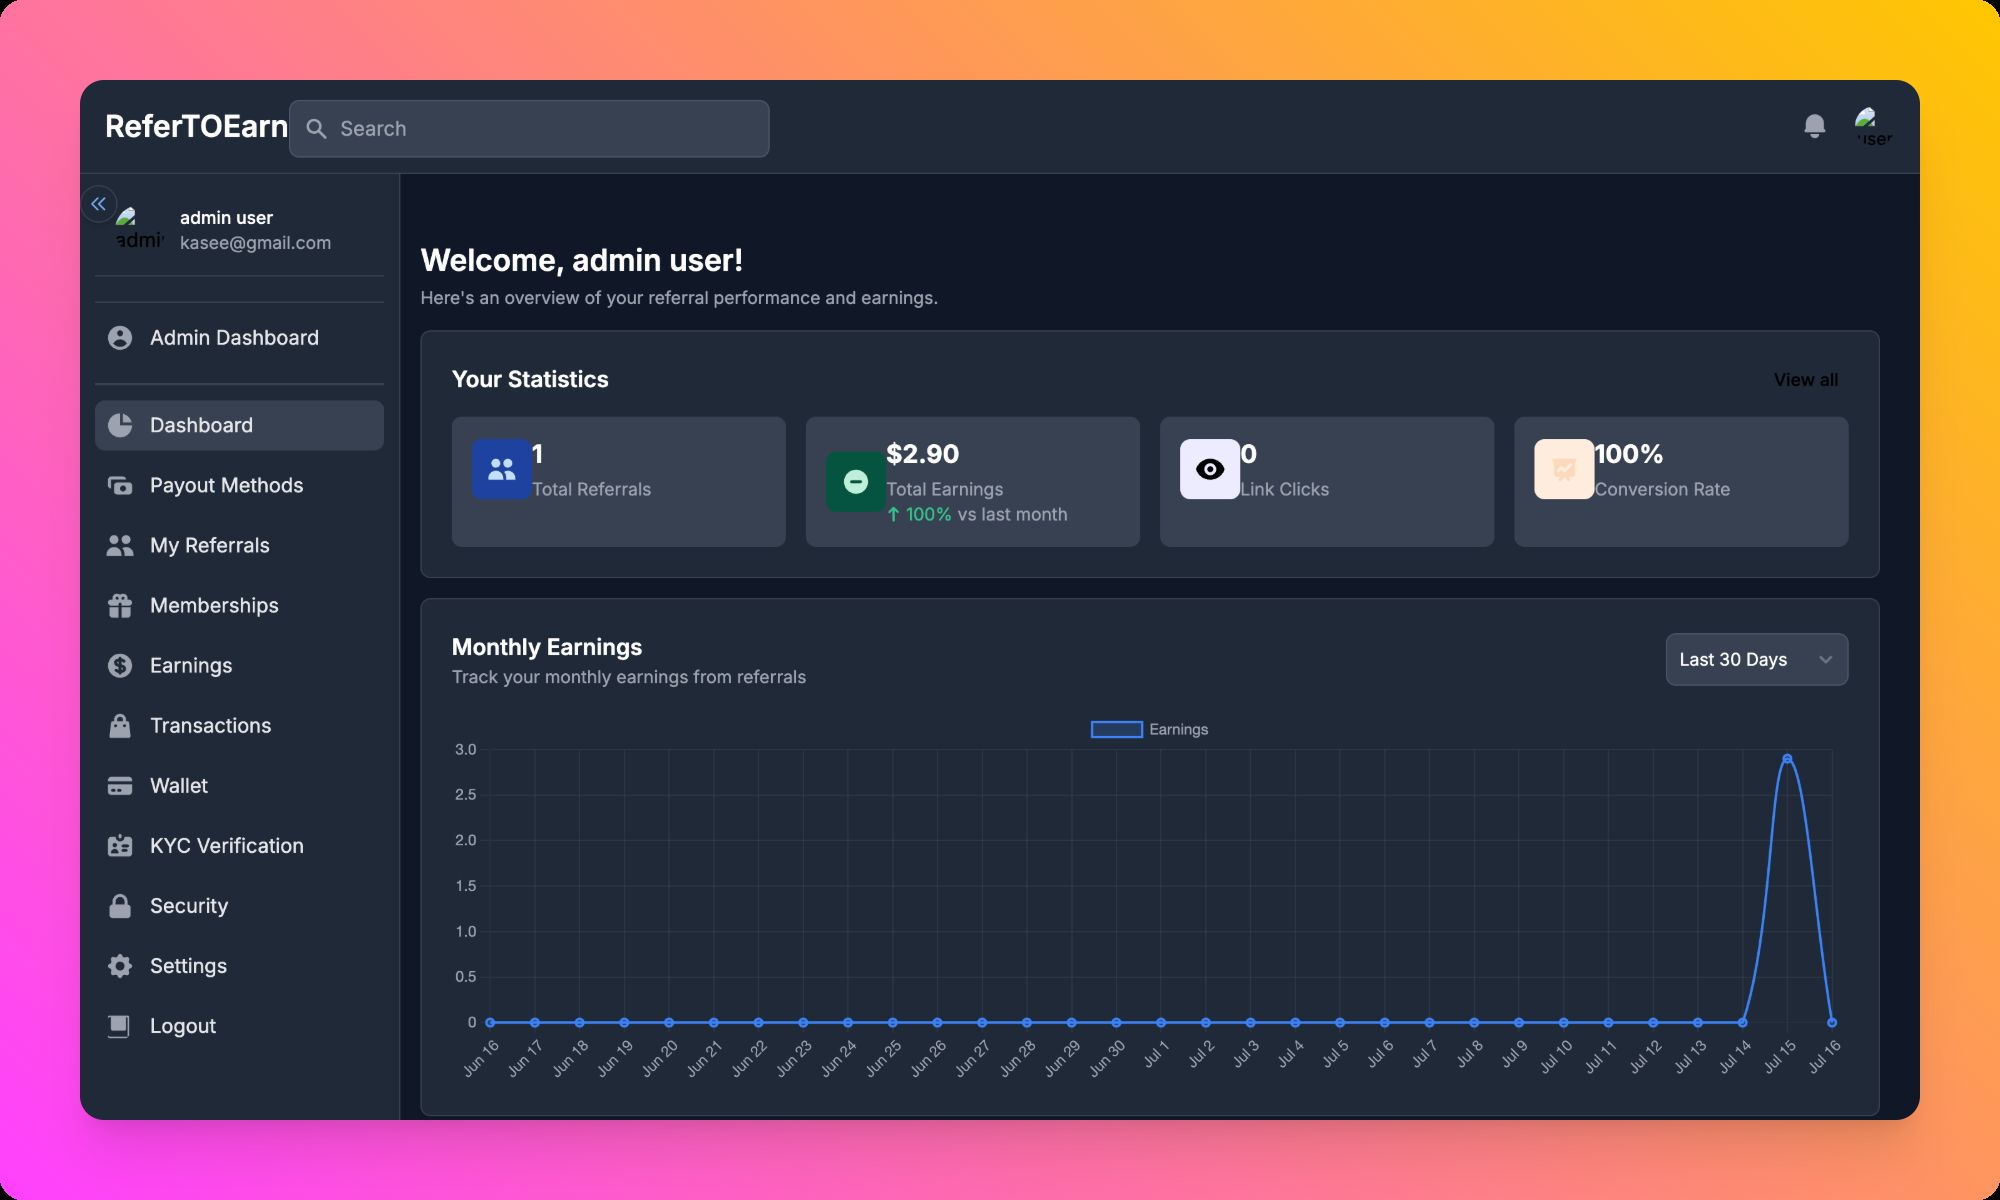Click the Transactions lock icon
The width and height of the screenshot is (2000, 1200).
[x=119, y=725]
